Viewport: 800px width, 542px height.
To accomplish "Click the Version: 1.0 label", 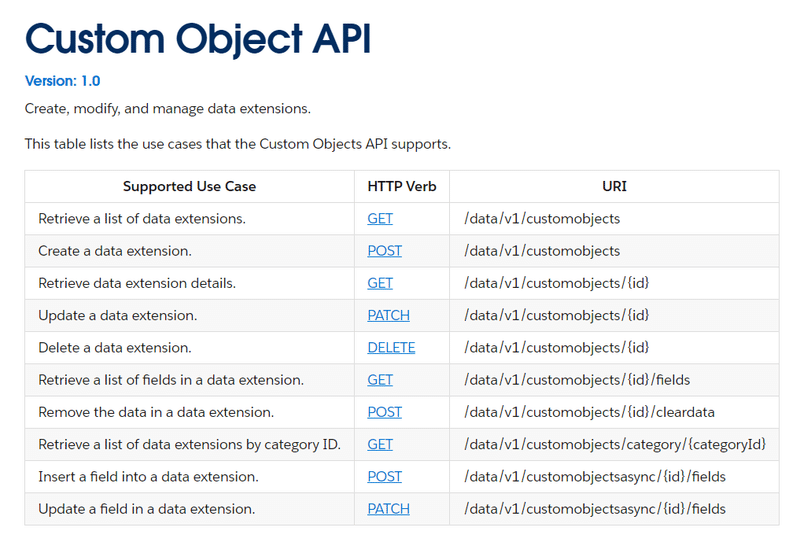I will (x=62, y=81).
